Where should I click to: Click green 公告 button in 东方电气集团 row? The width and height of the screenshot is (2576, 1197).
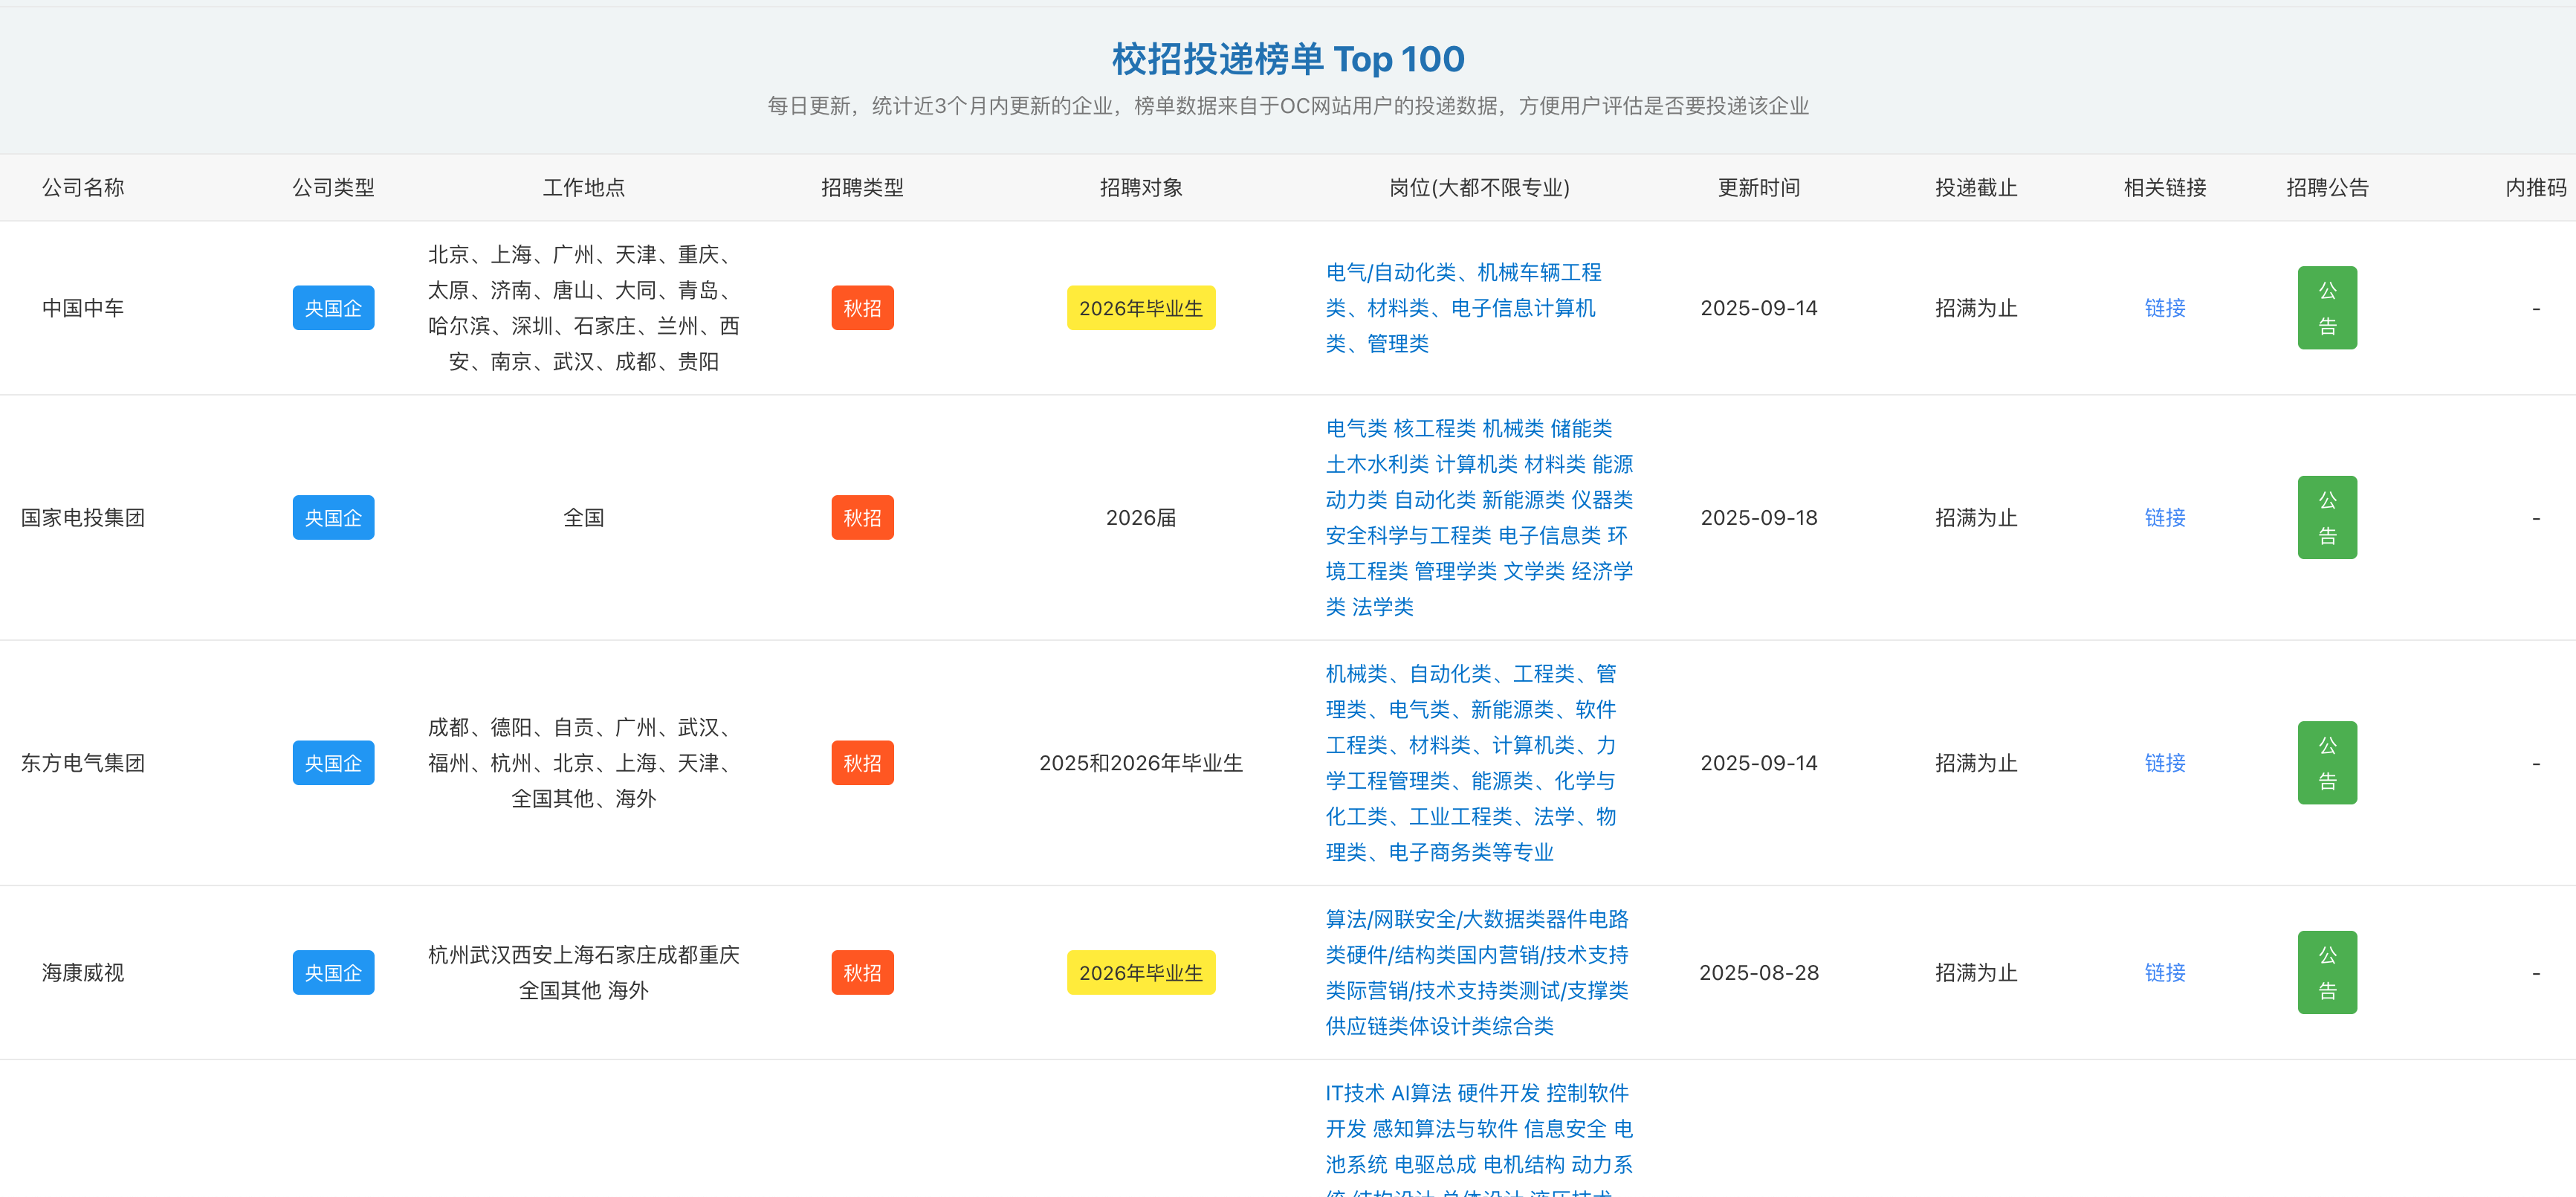click(x=2326, y=763)
